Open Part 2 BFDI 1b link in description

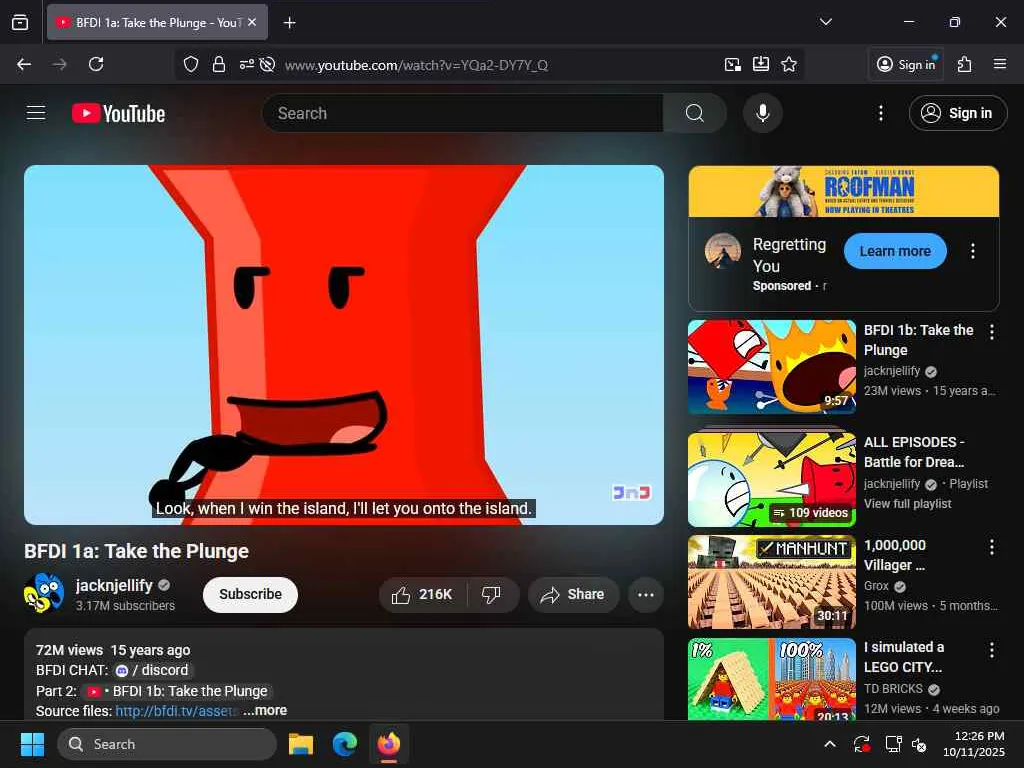coord(178,691)
